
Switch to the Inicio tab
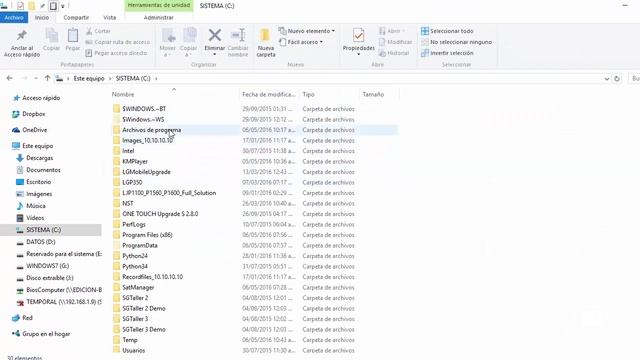tap(42, 18)
